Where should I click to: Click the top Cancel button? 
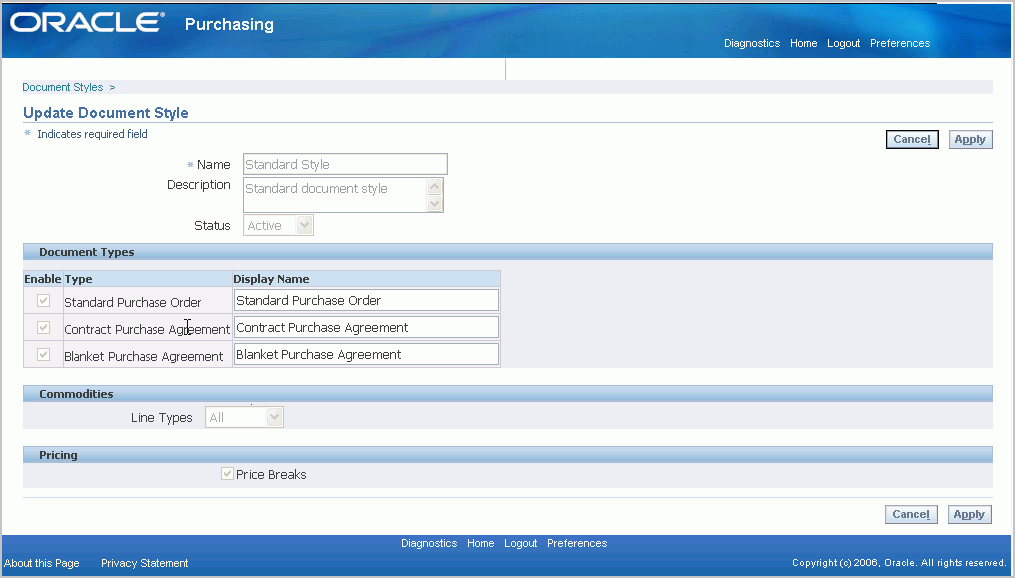tap(911, 139)
